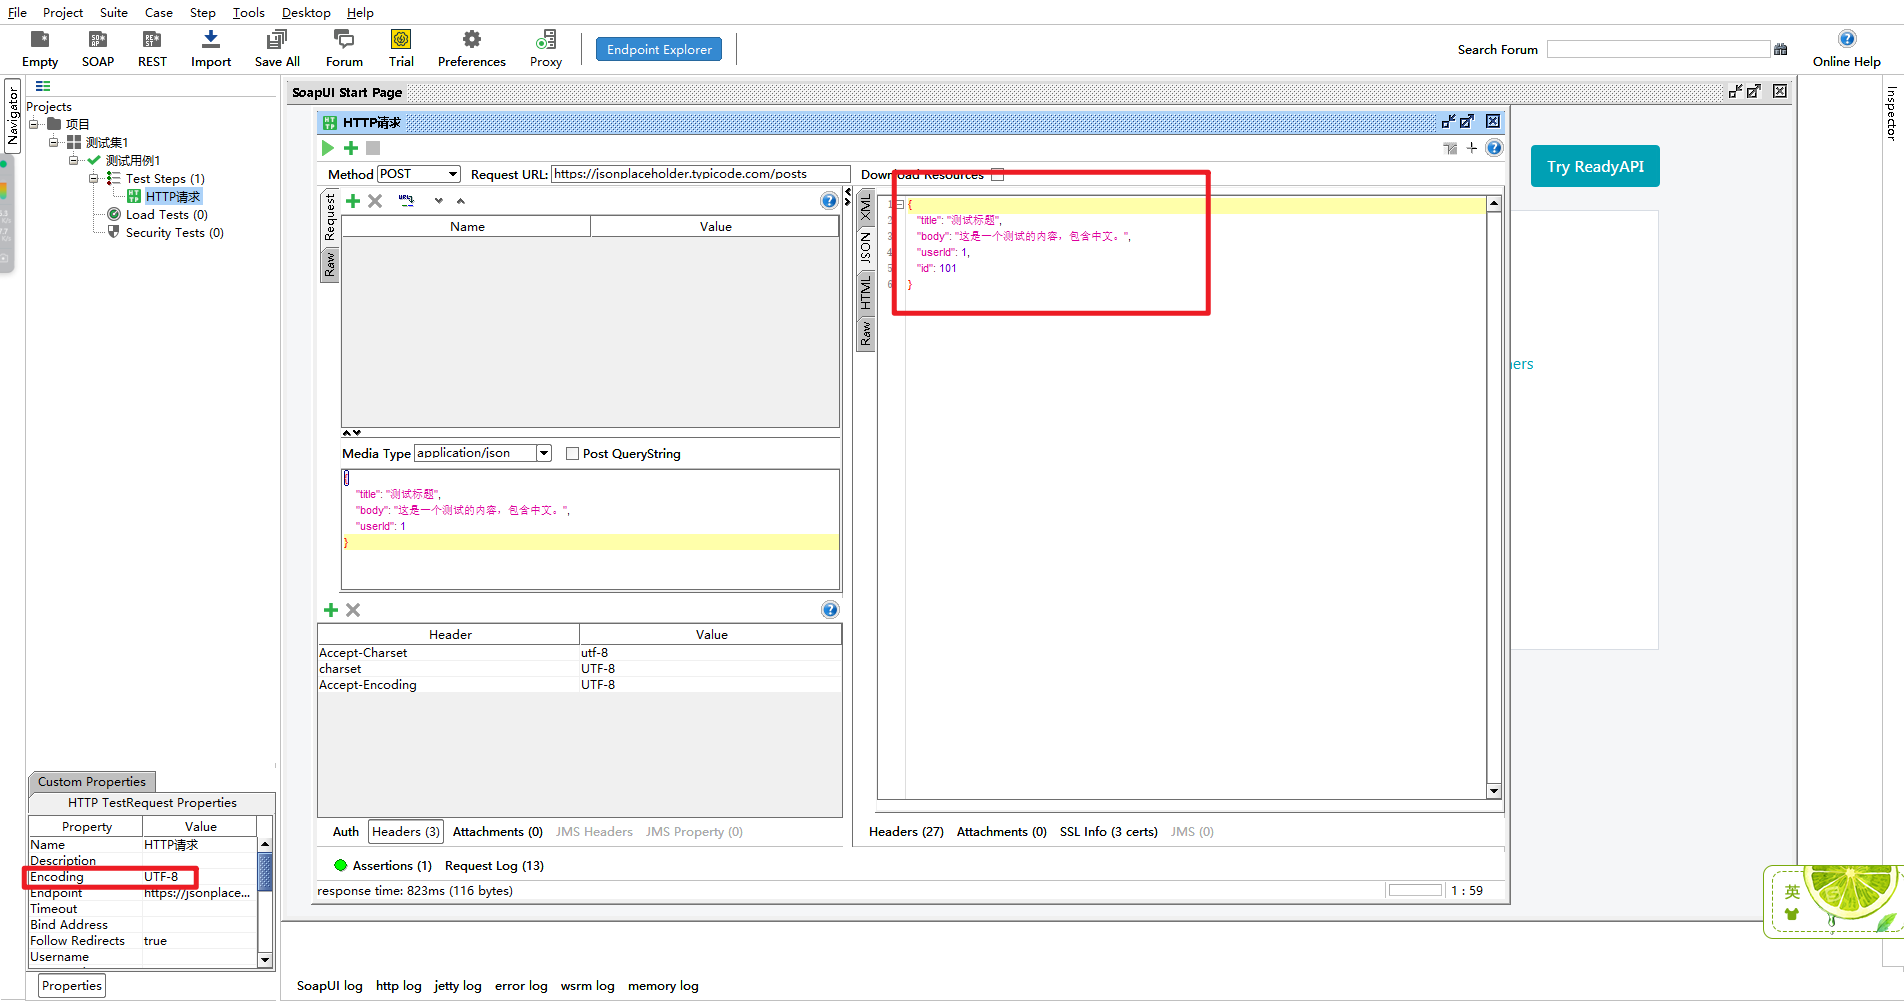Click the plus icon at the HTTP请求 toolbar right
The image size is (1904, 1001).
tap(1472, 148)
